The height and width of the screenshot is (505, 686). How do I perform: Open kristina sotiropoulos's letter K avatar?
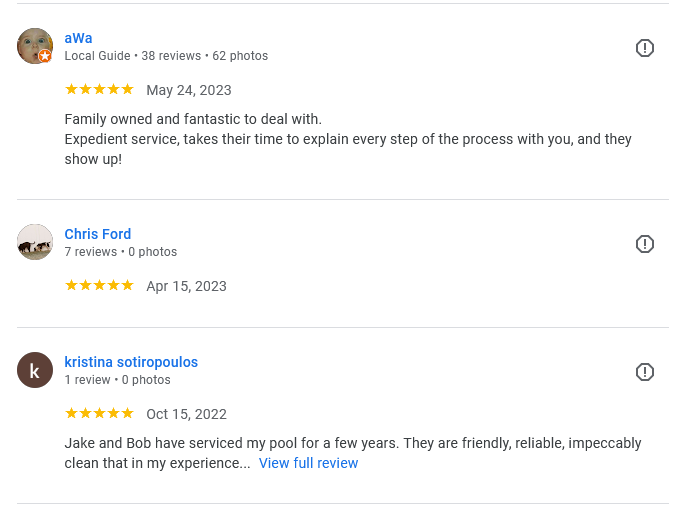35,370
